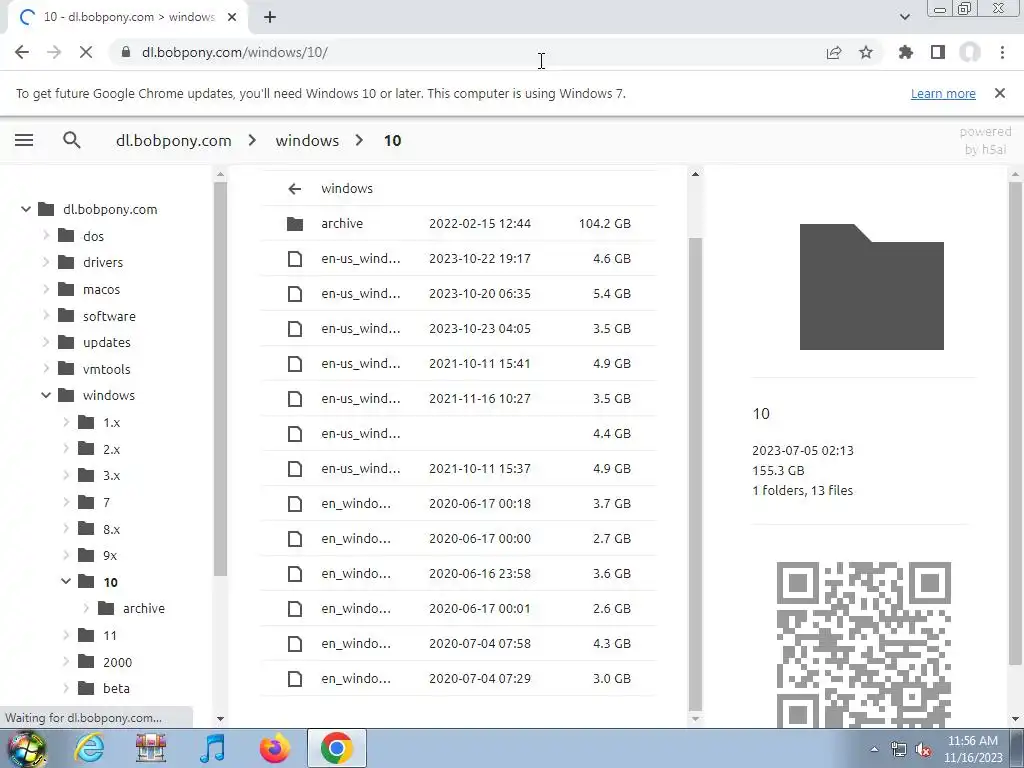
Task: Expand the software tree node
Action: 46,315
